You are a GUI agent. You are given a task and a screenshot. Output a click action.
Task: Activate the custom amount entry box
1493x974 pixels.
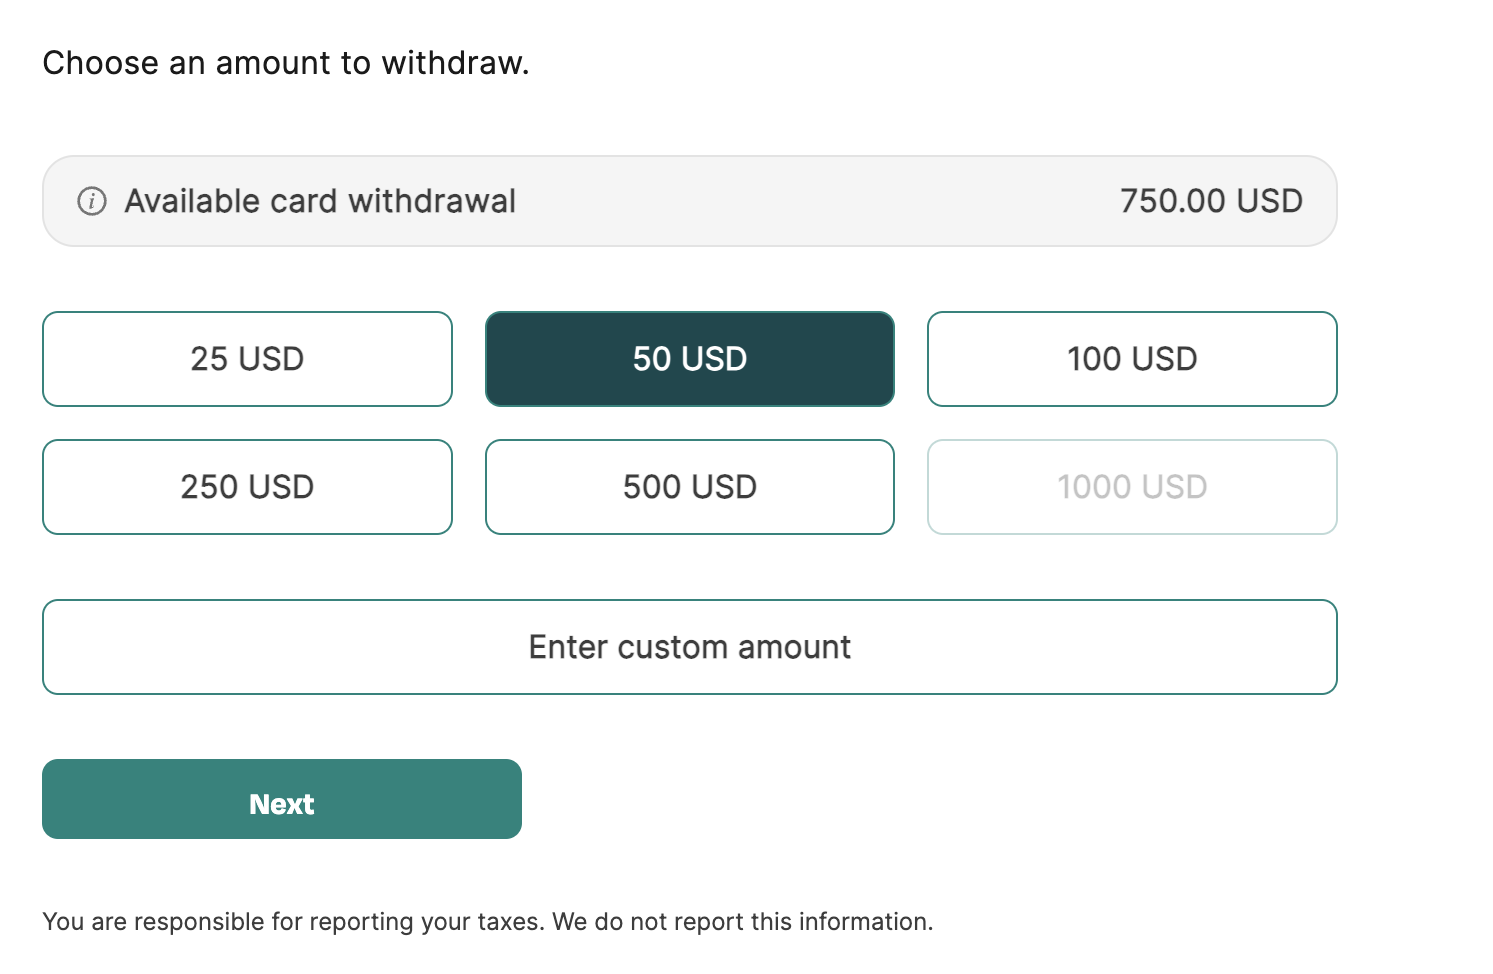click(689, 647)
